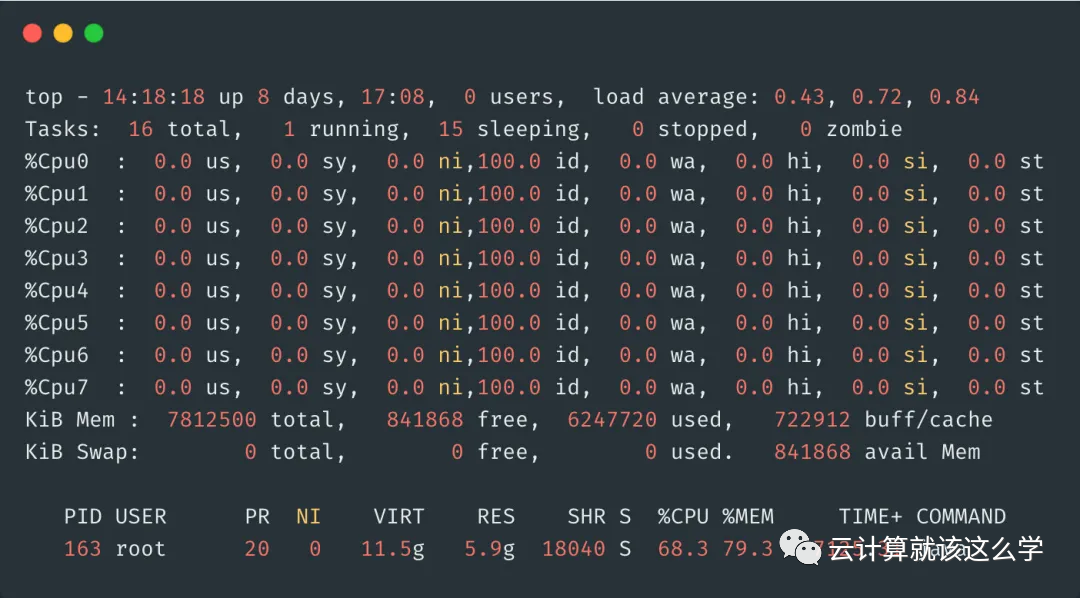Image resolution: width=1080 pixels, height=598 pixels.
Task: Click the VIRT column header
Action: 399,517
